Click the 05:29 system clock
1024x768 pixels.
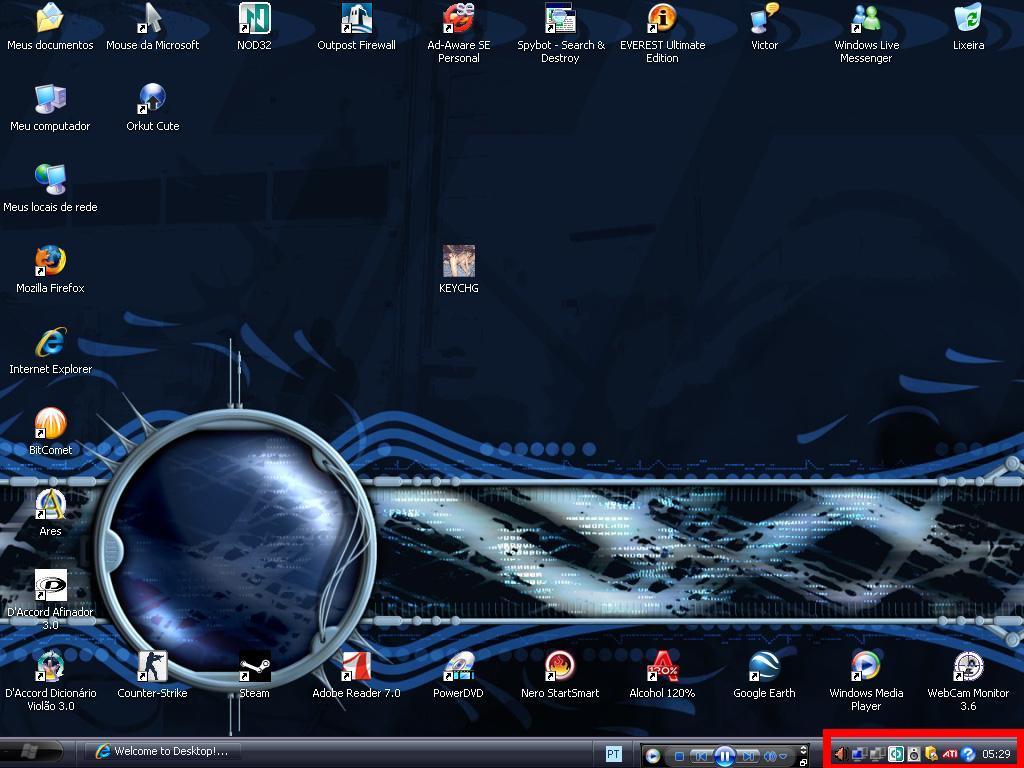[996, 754]
